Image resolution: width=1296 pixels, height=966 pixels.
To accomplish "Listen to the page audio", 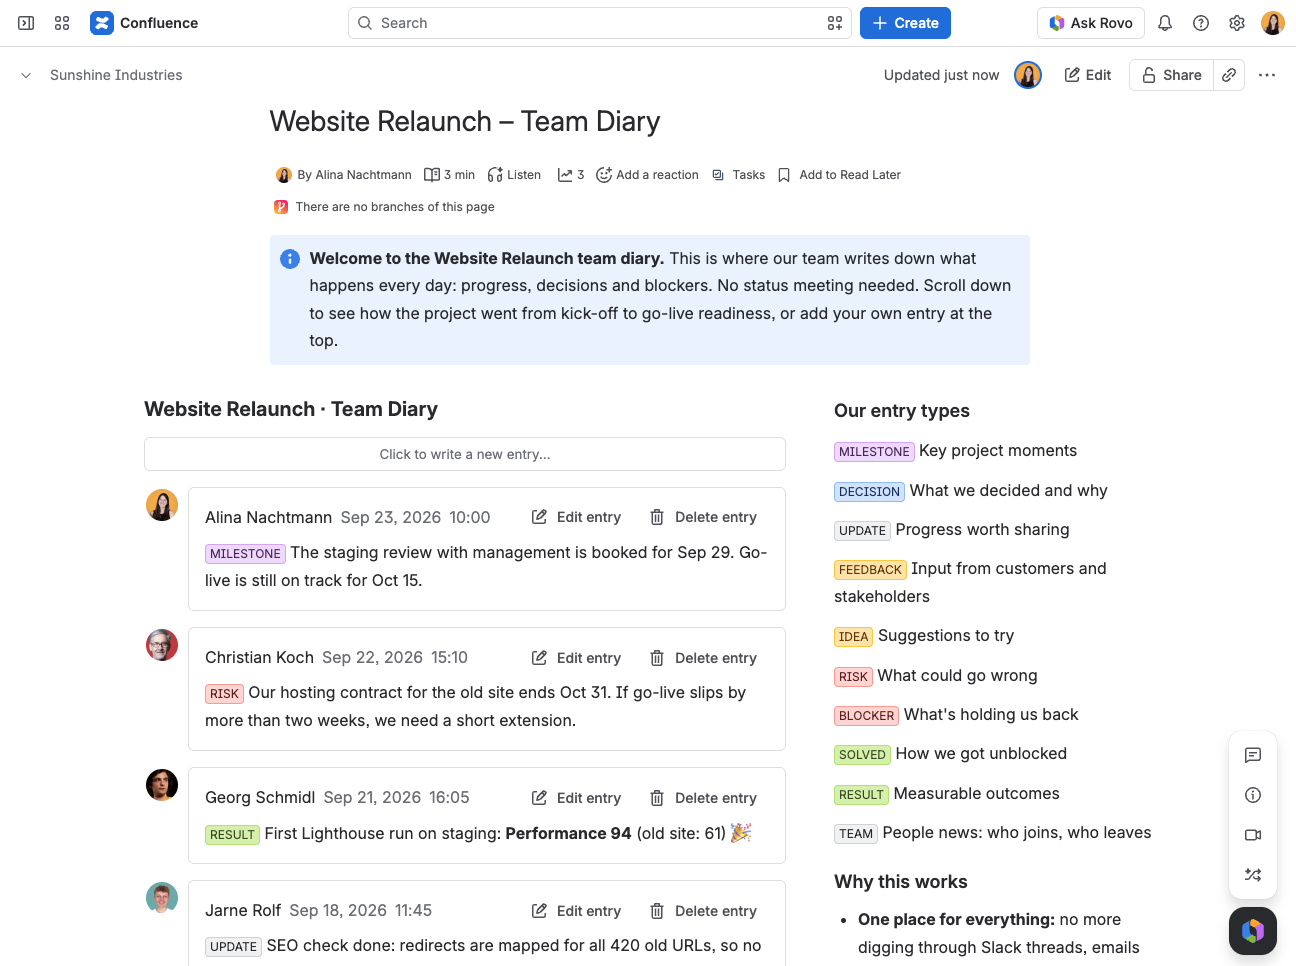I will point(514,175).
